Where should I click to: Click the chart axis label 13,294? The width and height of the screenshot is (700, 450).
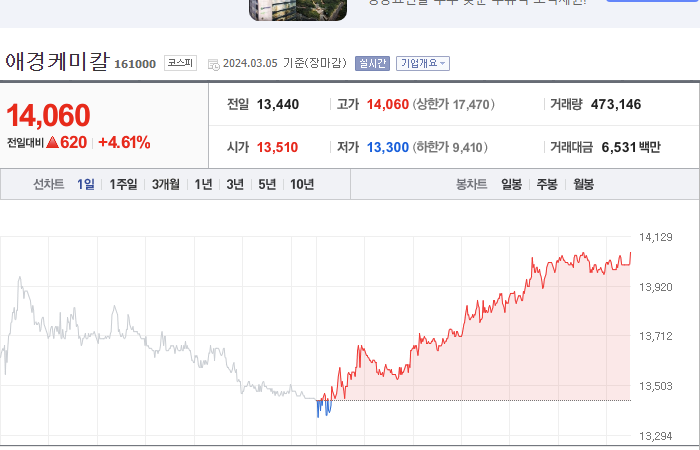coord(655,436)
